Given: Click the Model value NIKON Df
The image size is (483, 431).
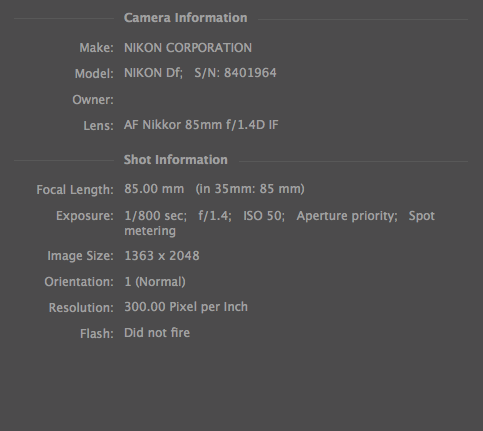Looking at the screenshot, I should [x=153, y=73].
